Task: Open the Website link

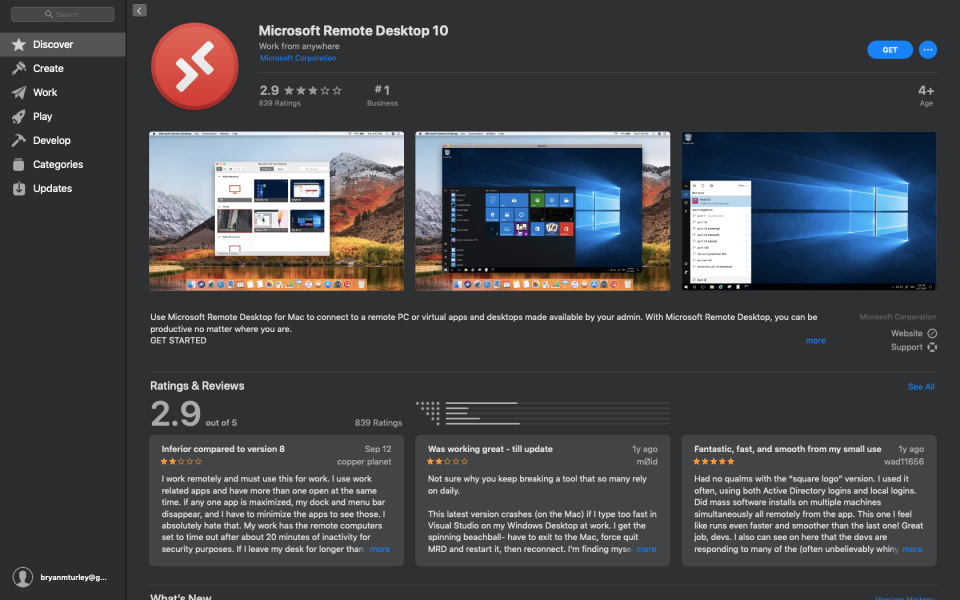Action: tap(906, 334)
